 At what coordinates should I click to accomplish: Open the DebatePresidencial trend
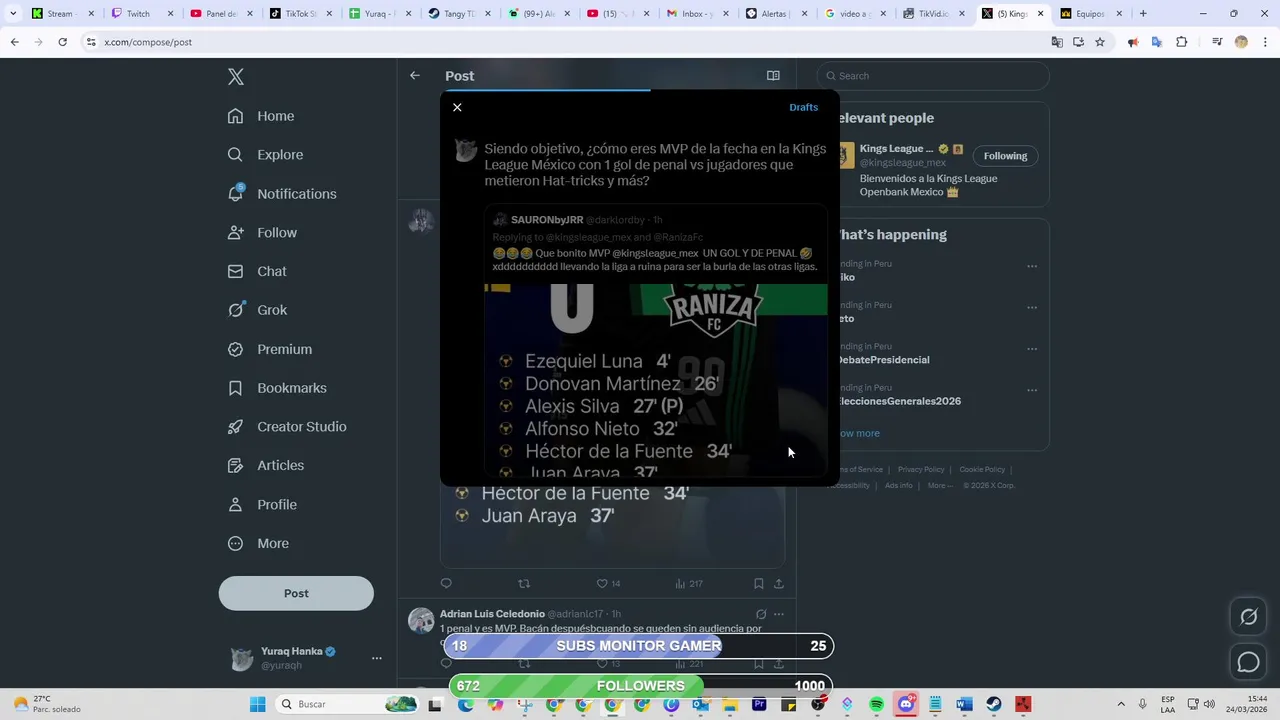click(x=883, y=360)
